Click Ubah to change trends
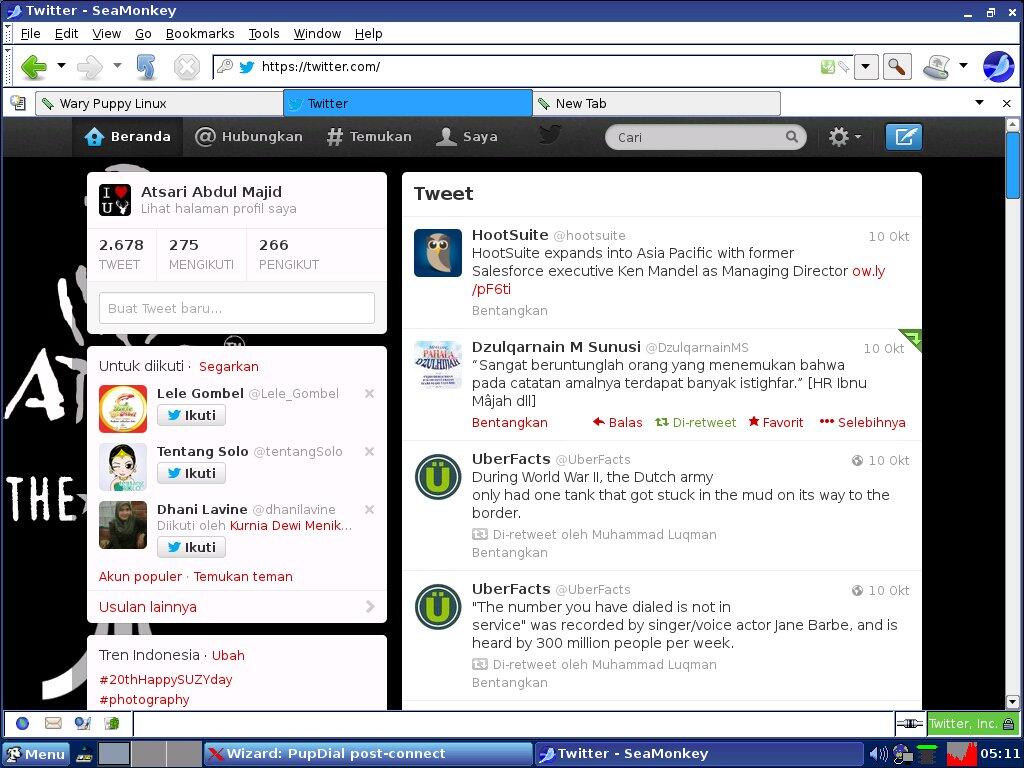Screen dimensions: 1024x768 pyautogui.click(x=228, y=655)
